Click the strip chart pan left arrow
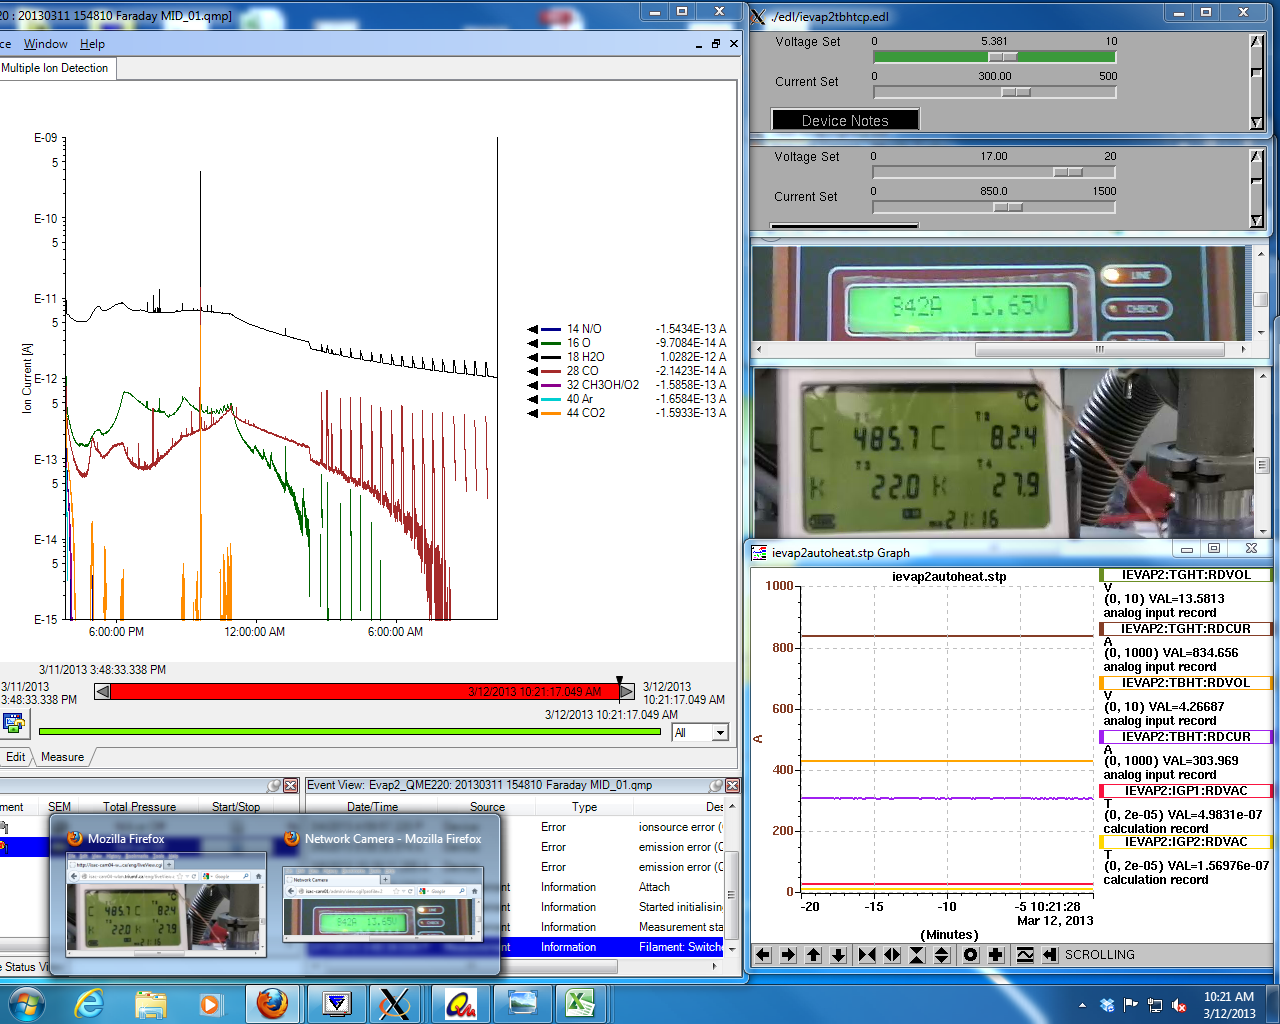 pos(763,955)
